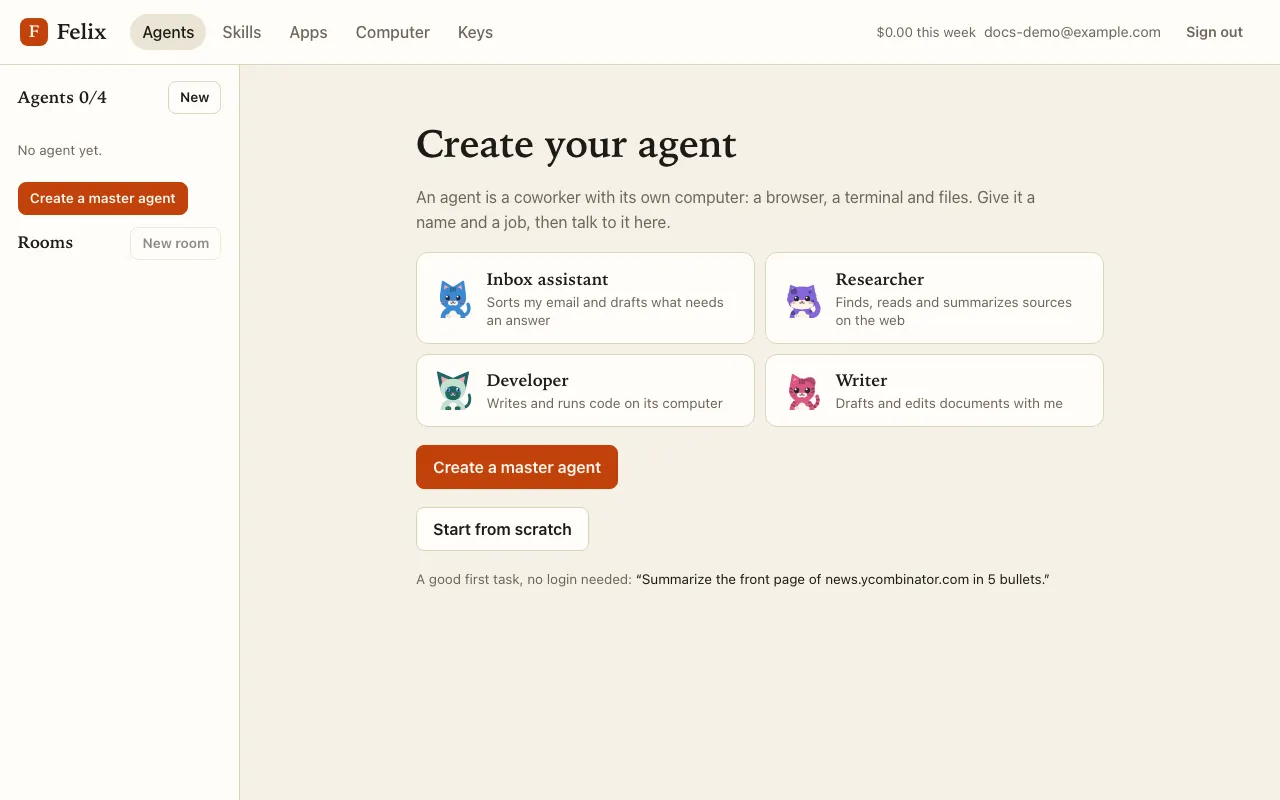Image resolution: width=1280 pixels, height=800 pixels.
Task: Open the Computer tab
Action: (393, 32)
